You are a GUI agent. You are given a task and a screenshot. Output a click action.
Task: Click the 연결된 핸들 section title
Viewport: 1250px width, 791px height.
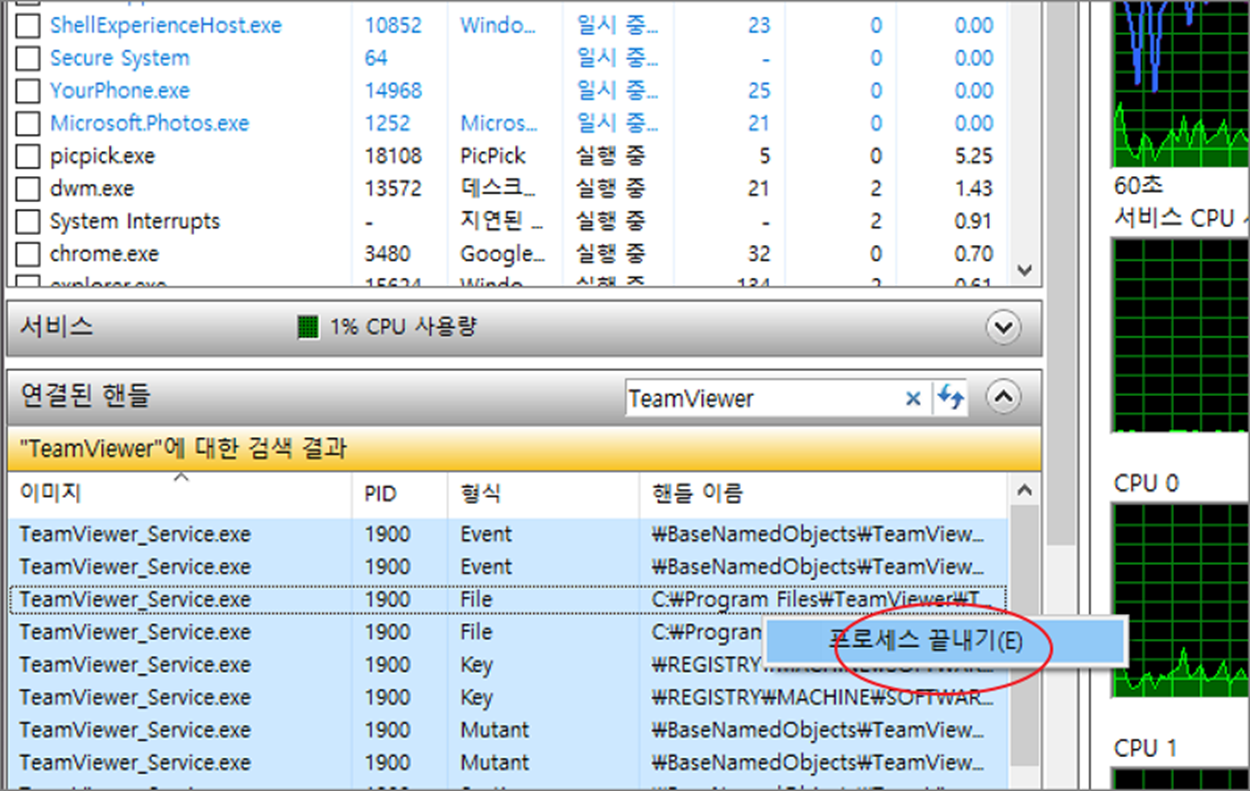pos(84,396)
